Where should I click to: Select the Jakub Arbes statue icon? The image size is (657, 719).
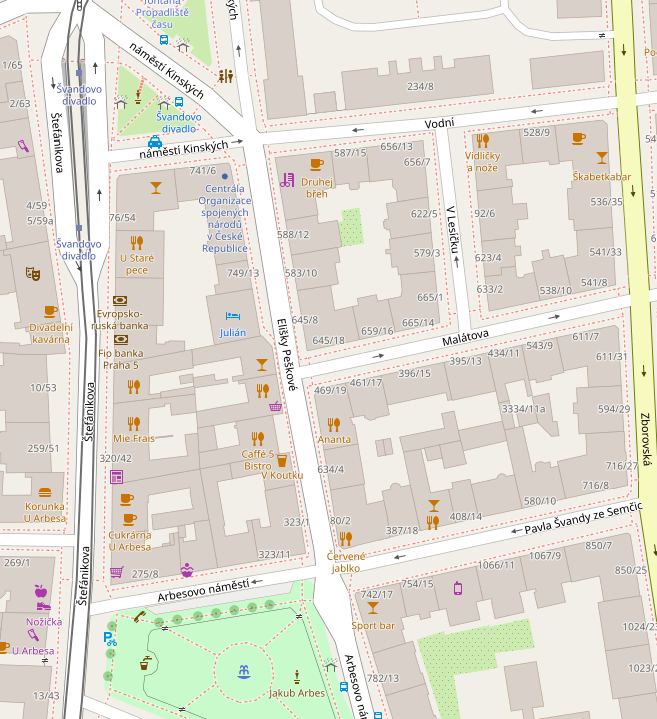pyautogui.click(x=297, y=676)
